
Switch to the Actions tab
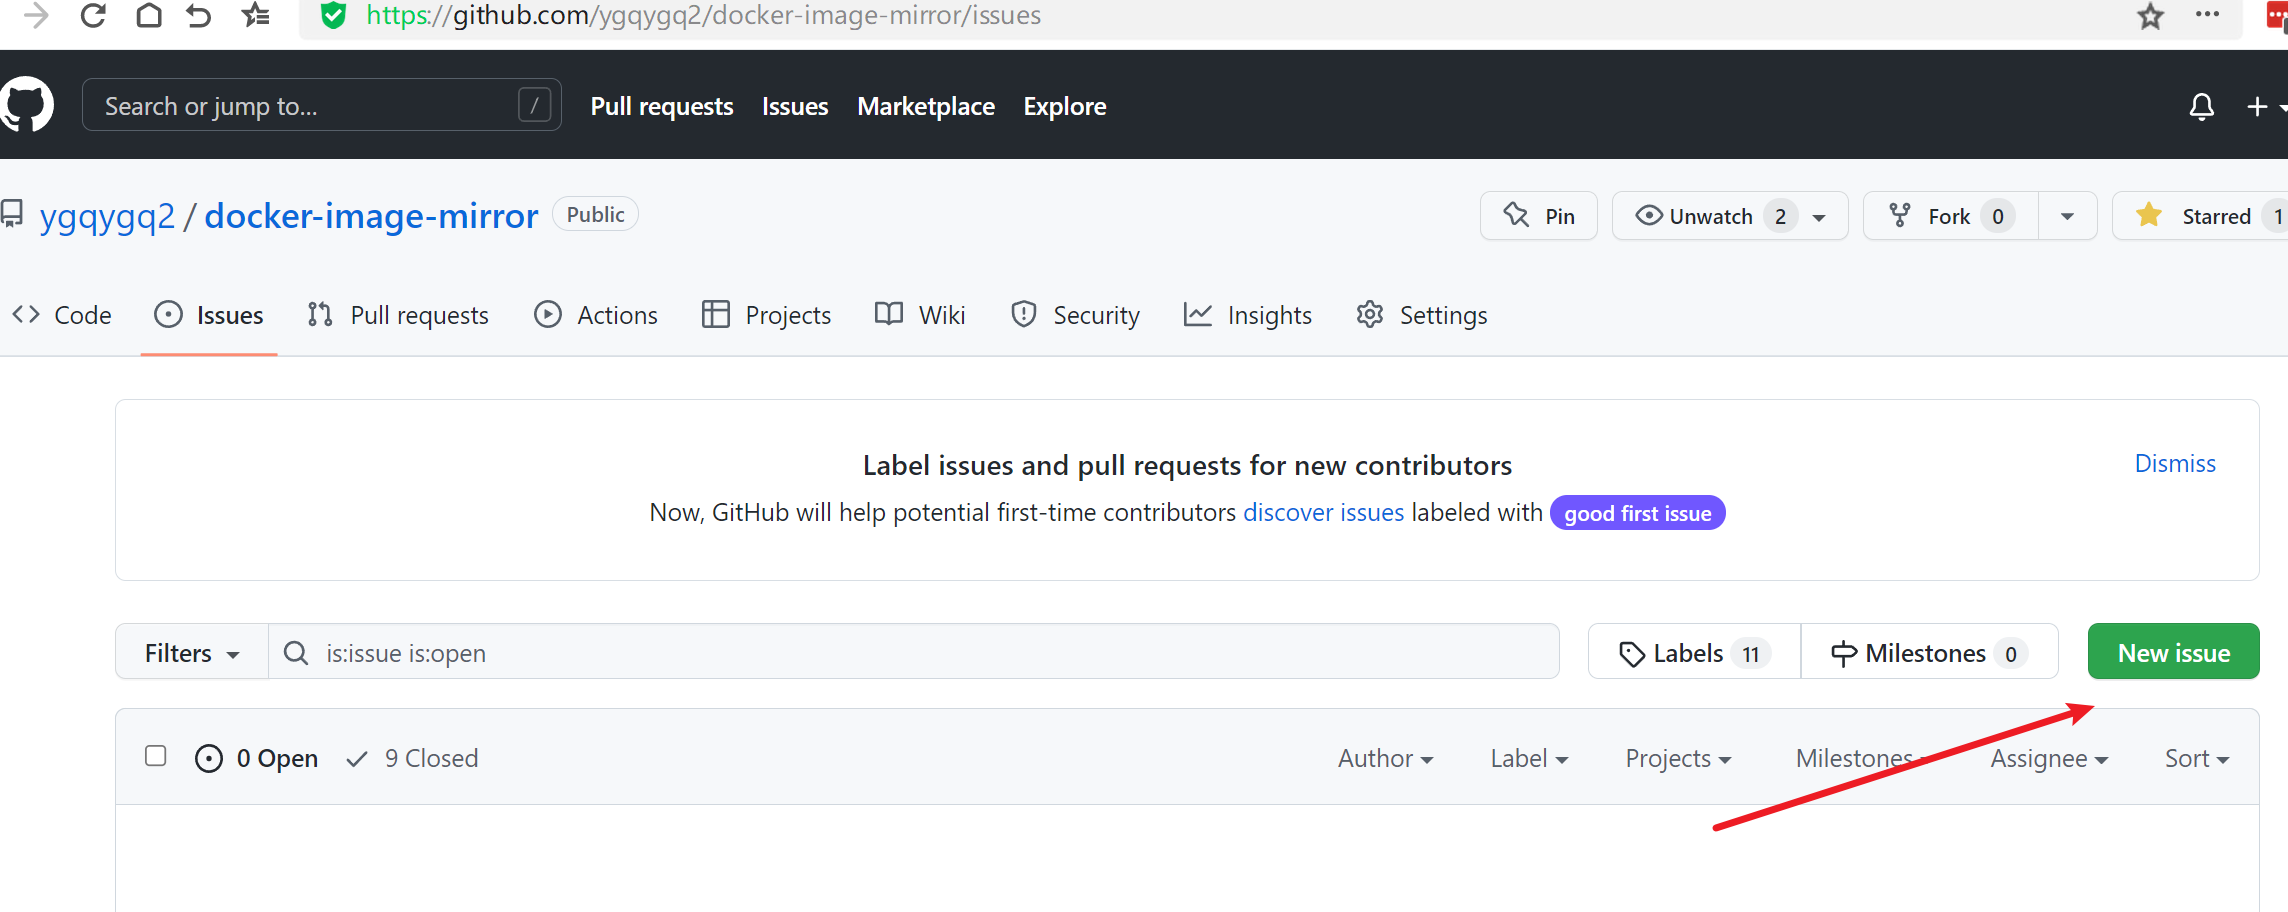(x=596, y=315)
